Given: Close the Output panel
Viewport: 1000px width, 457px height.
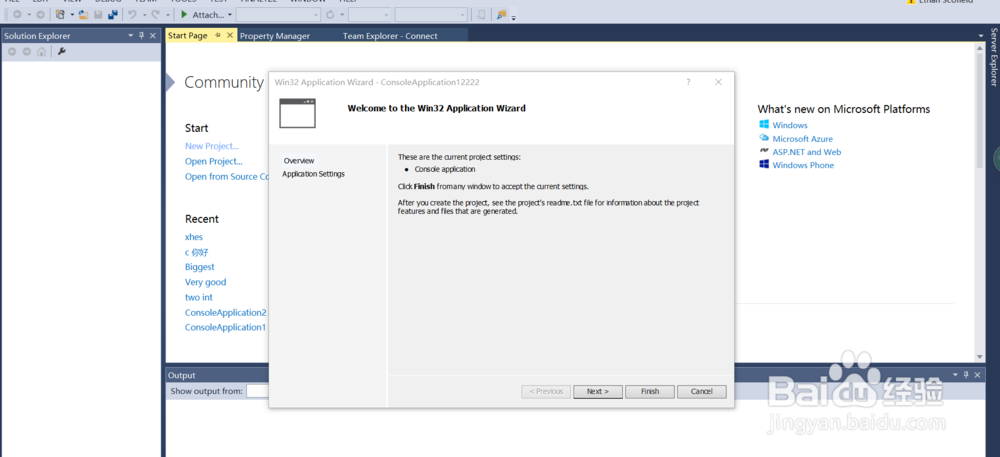Looking at the screenshot, I should coord(976,375).
